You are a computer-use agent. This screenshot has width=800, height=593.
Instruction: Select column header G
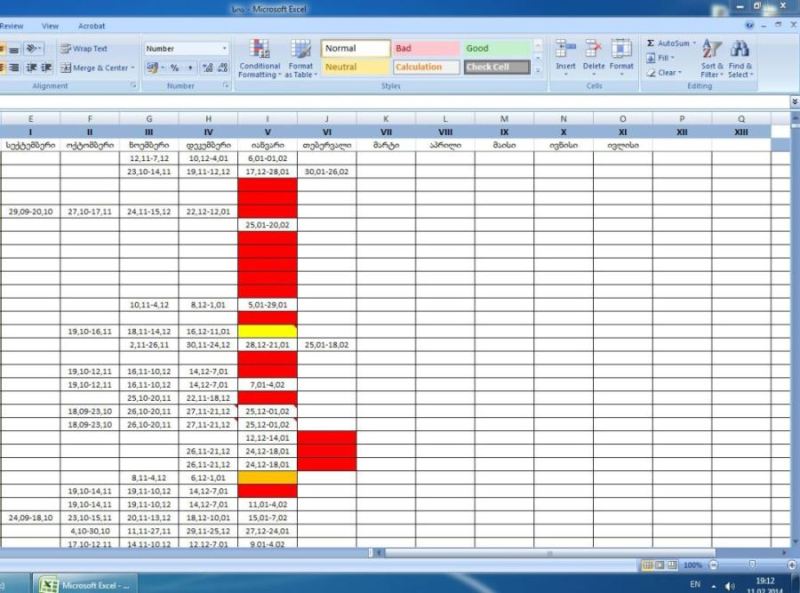pyautogui.click(x=149, y=119)
